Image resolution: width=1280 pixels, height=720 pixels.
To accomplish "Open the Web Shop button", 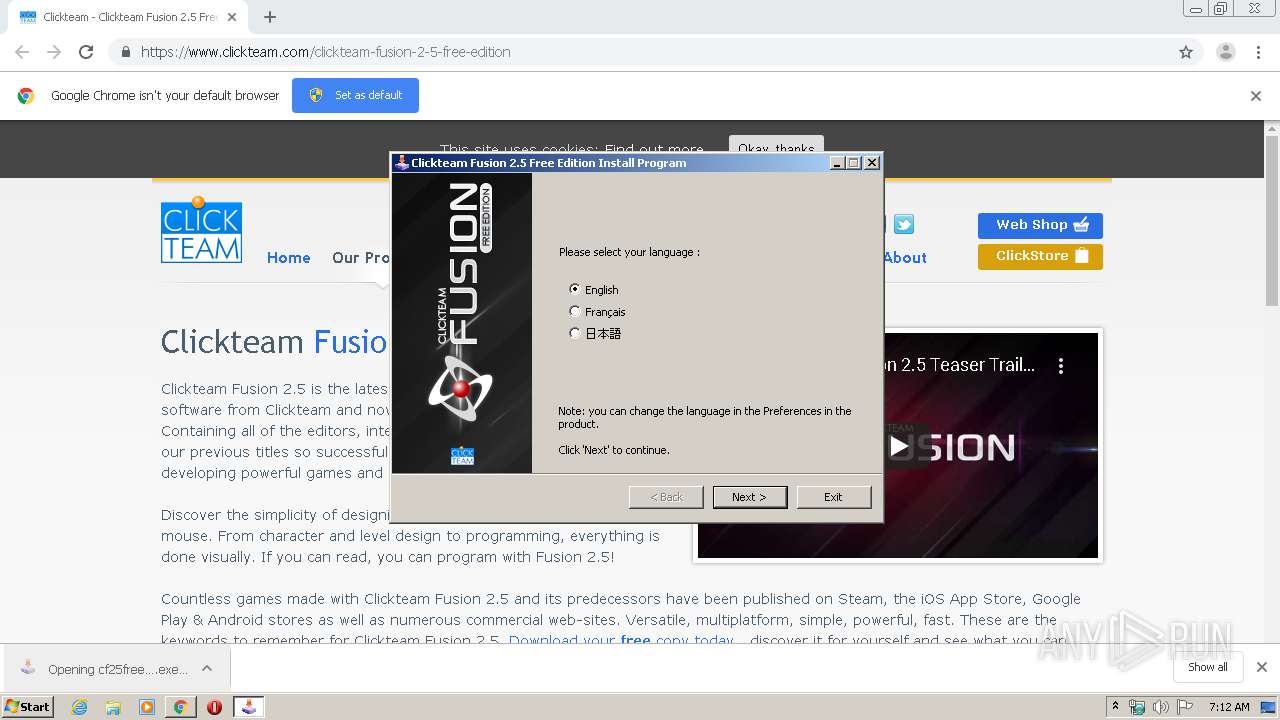I will tap(1040, 225).
